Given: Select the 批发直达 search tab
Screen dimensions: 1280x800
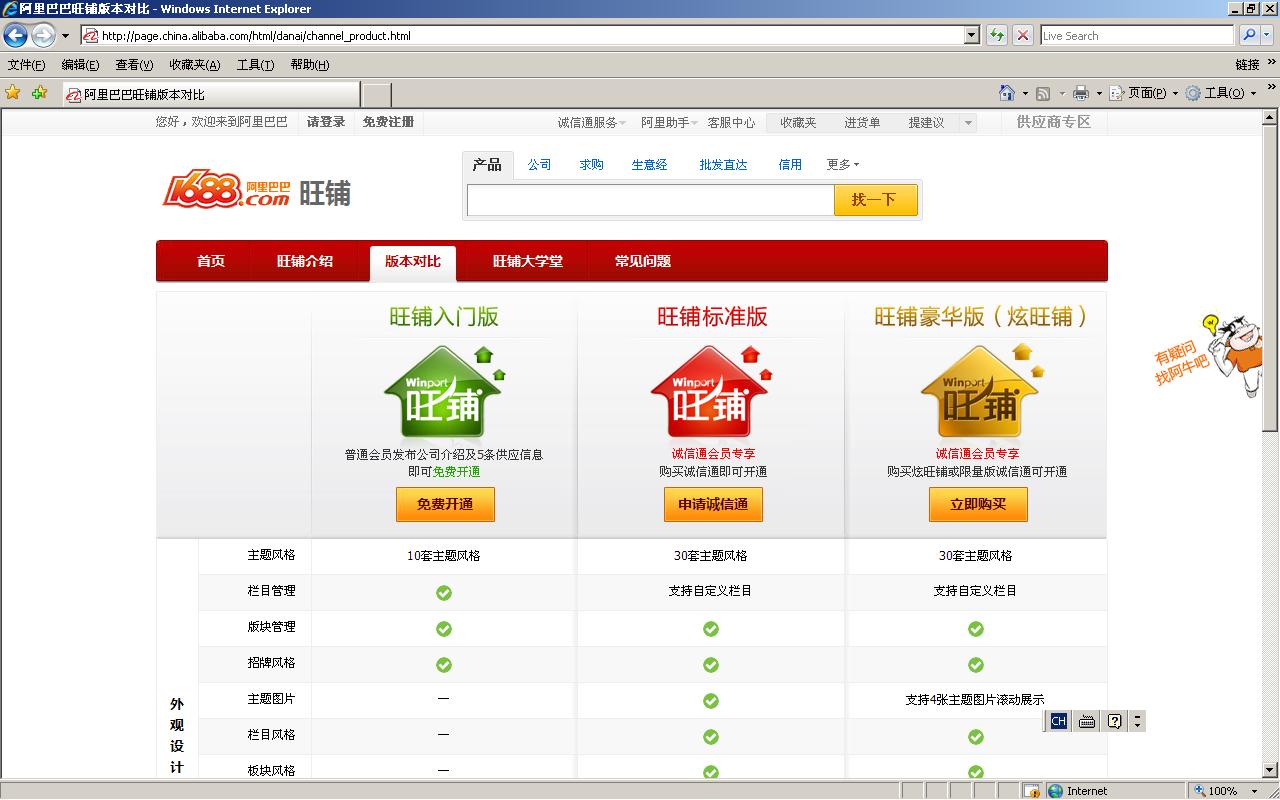Looking at the screenshot, I should [x=723, y=165].
